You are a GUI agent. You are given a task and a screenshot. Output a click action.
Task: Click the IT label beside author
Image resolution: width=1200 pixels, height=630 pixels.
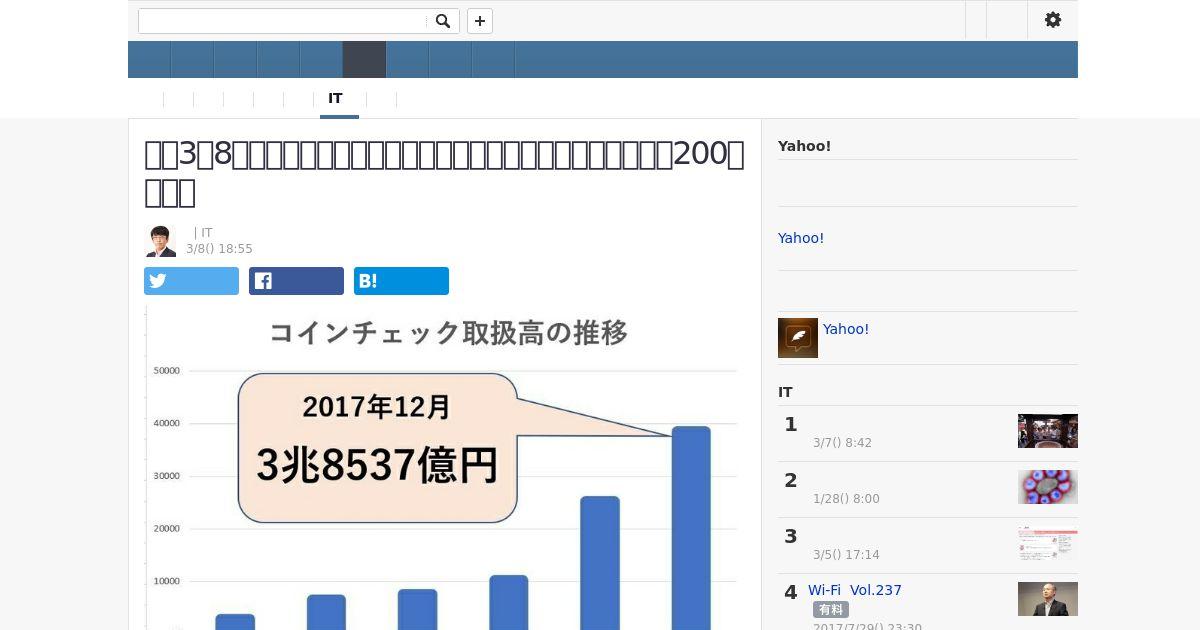[x=207, y=233]
